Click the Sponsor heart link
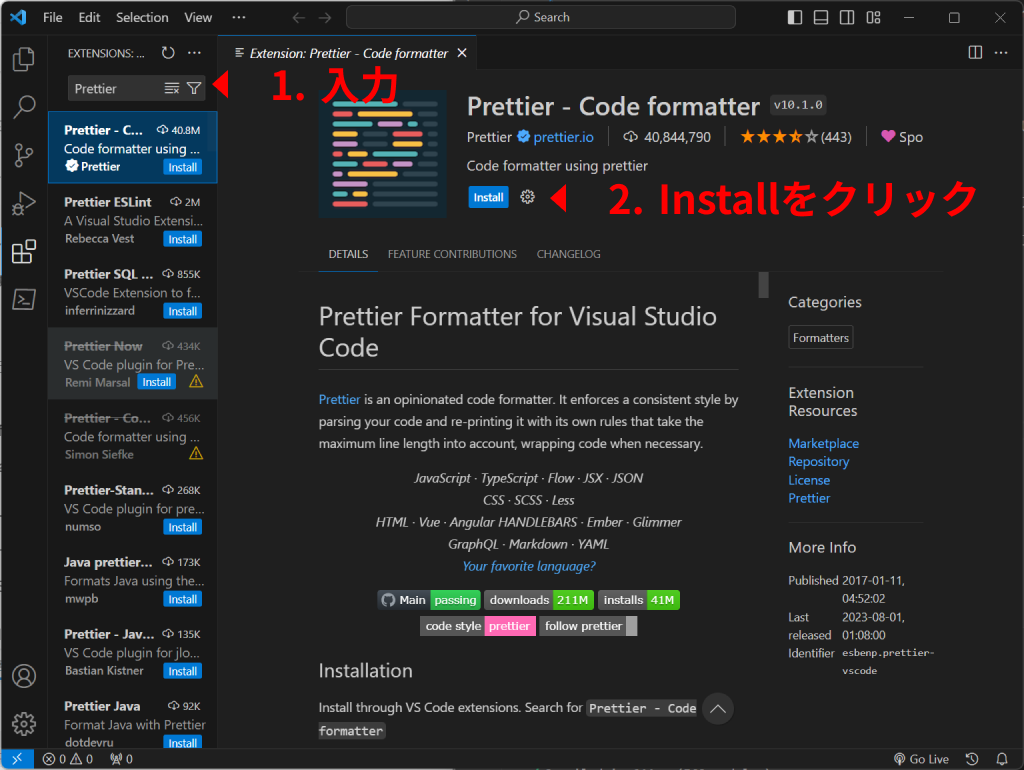 [x=902, y=137]
